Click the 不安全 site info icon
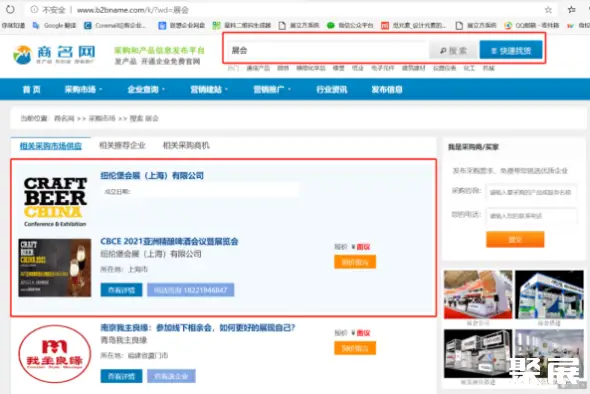Screen dimensions: 590x394 point(34,10)
